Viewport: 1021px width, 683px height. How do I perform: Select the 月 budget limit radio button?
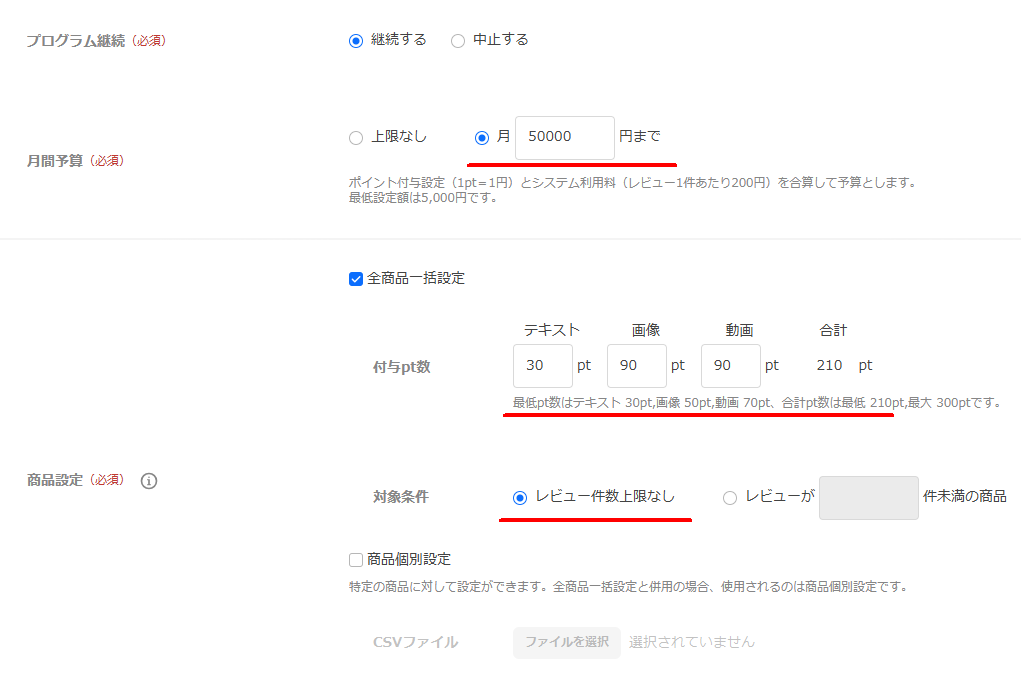[482, 138]
